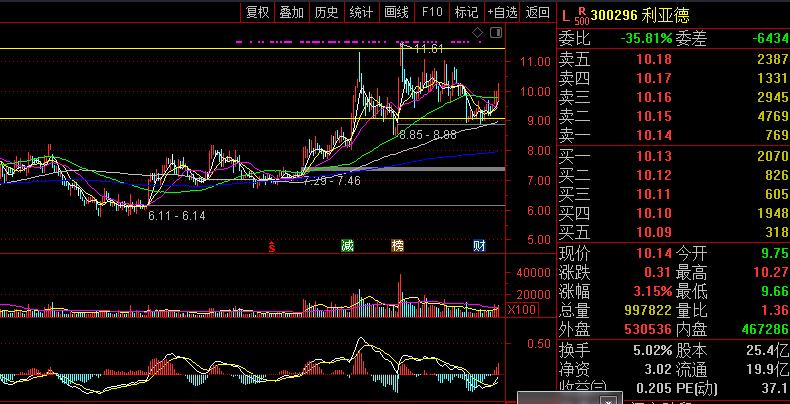
Task: Open the 叠加 overlay menu
Action: tap(292, 12)
